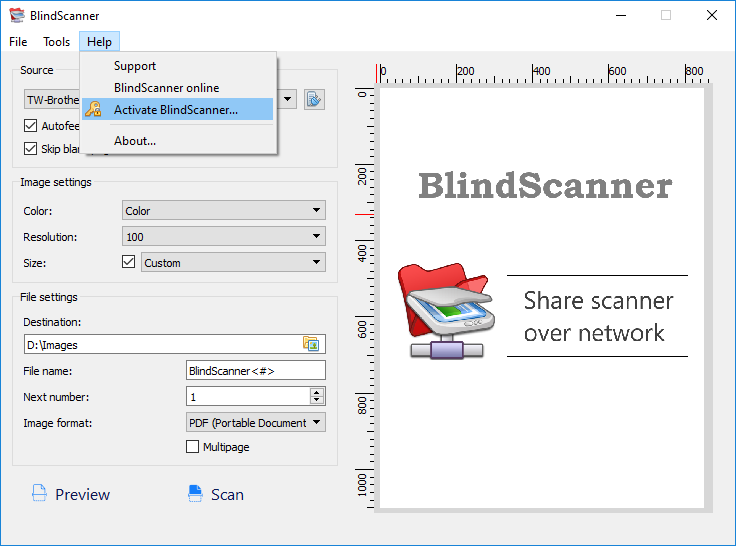Toggle the Skip blank pages checkbox
The image size is (736, 546).
coord(30,148)
